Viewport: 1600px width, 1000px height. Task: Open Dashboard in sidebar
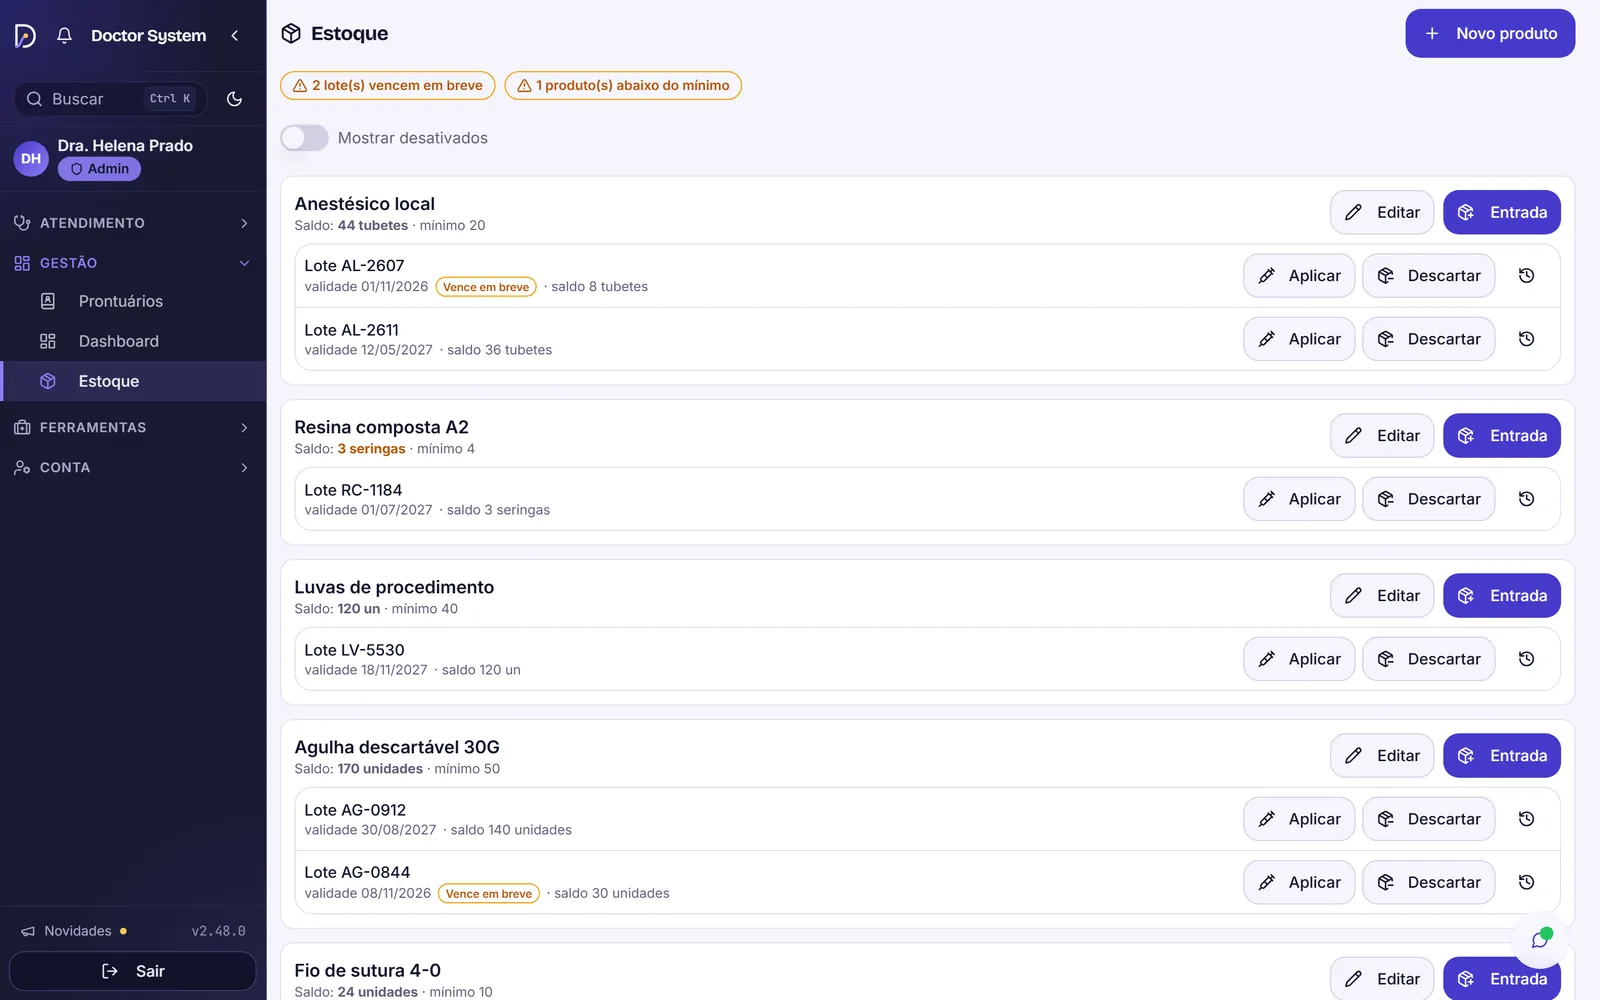pyautogui.click(x=133, y=341)
